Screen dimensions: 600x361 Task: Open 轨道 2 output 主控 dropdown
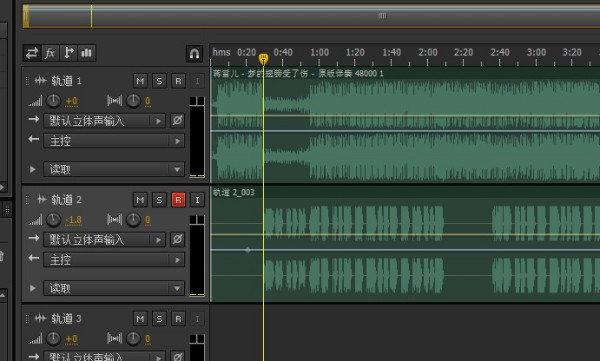[114, 260]
